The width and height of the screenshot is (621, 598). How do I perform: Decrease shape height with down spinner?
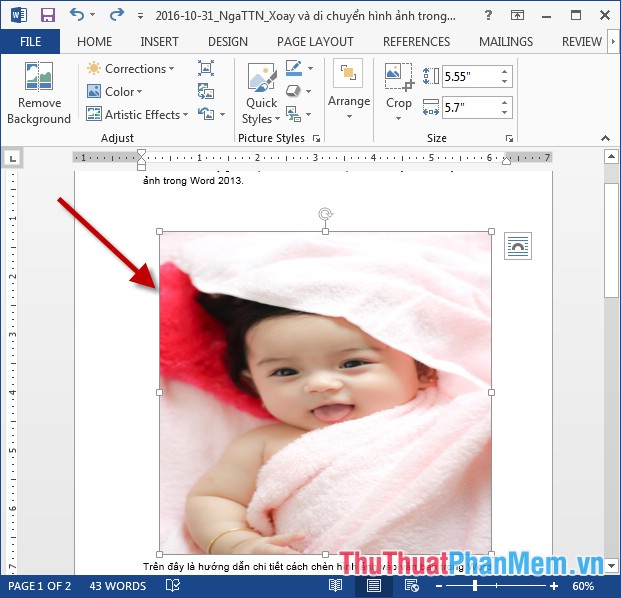pos(504,81)
